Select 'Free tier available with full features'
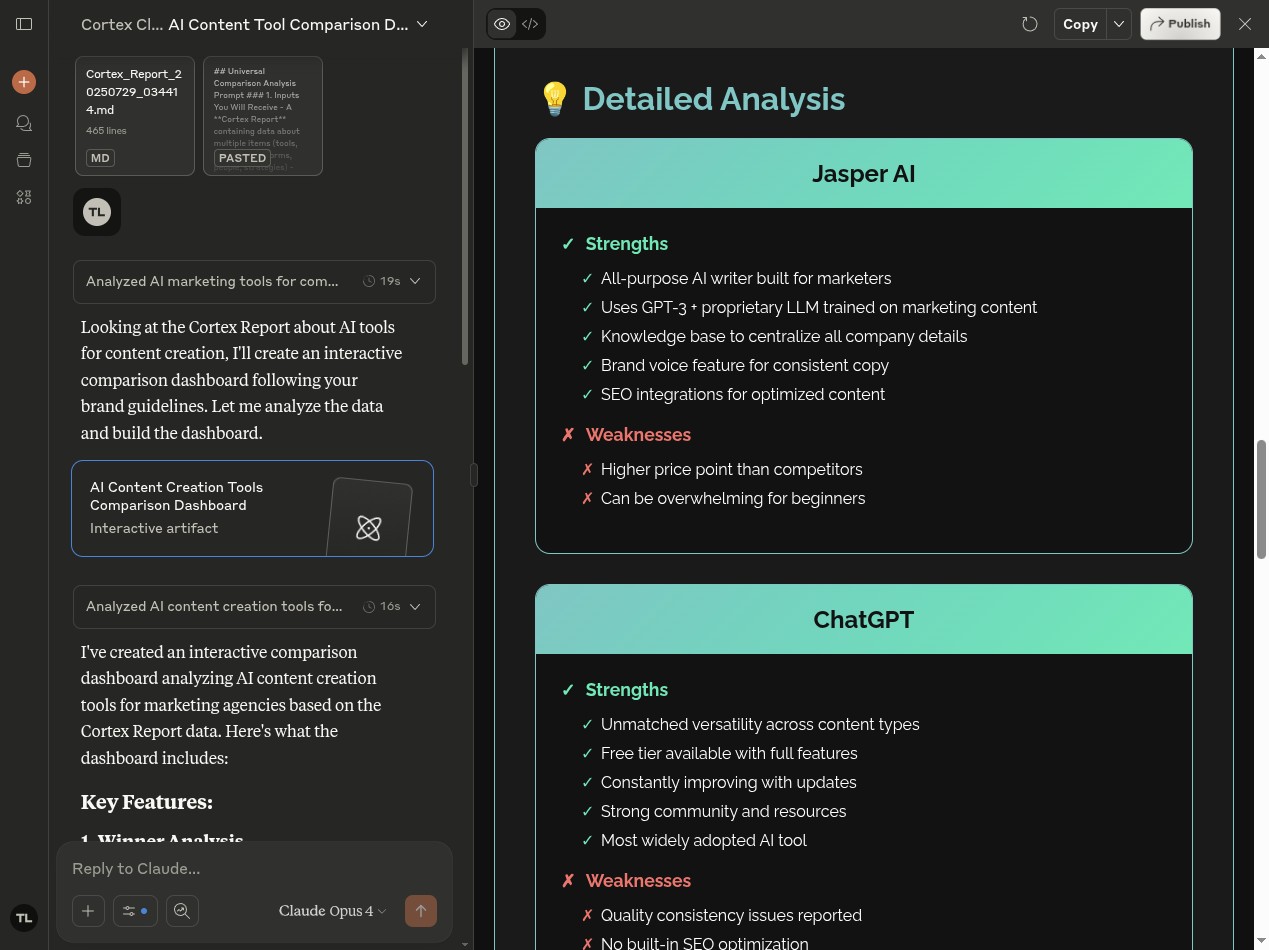 (729, 753)
